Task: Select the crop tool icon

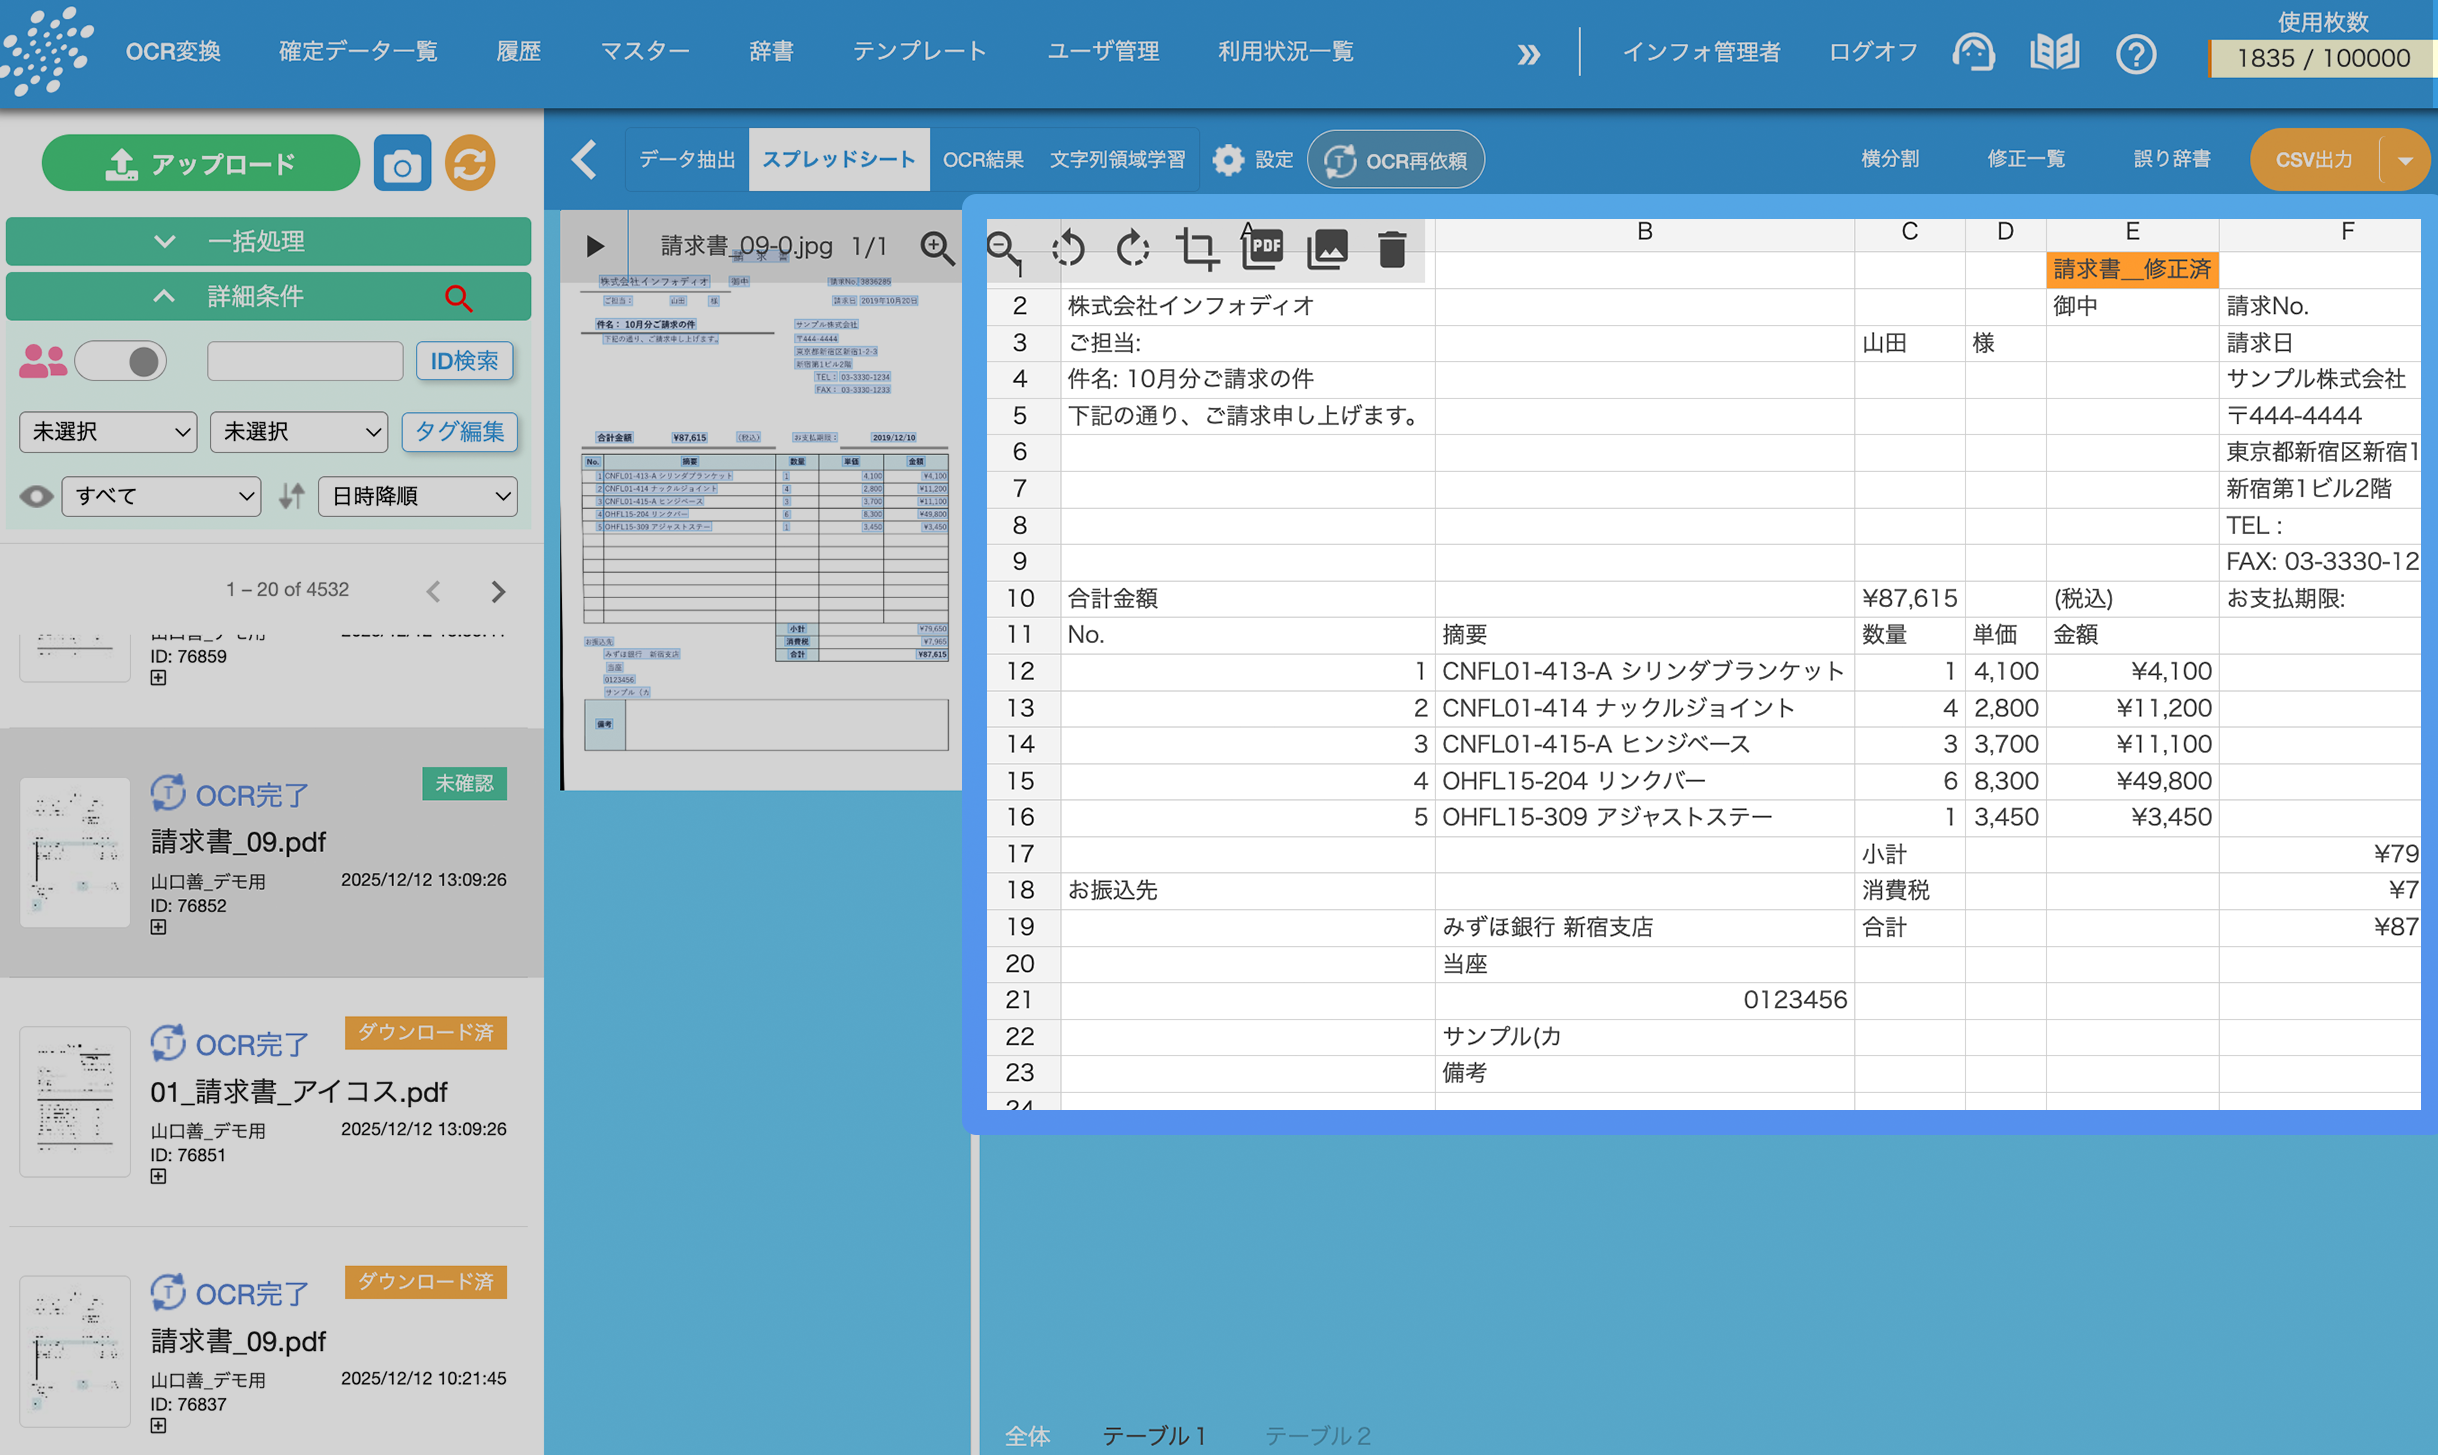Action: click(1197, 248)
